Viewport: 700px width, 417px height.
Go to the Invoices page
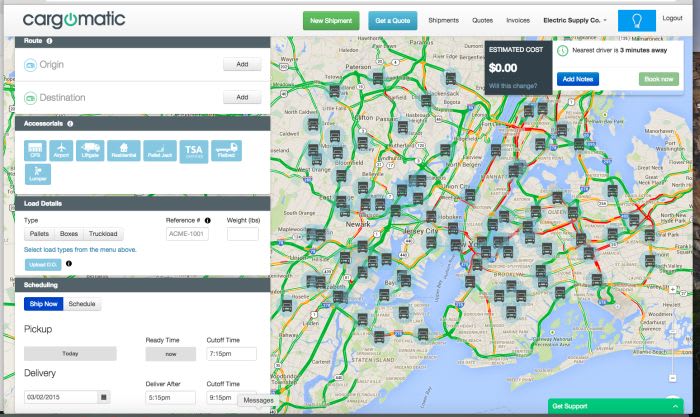point(518,20)
